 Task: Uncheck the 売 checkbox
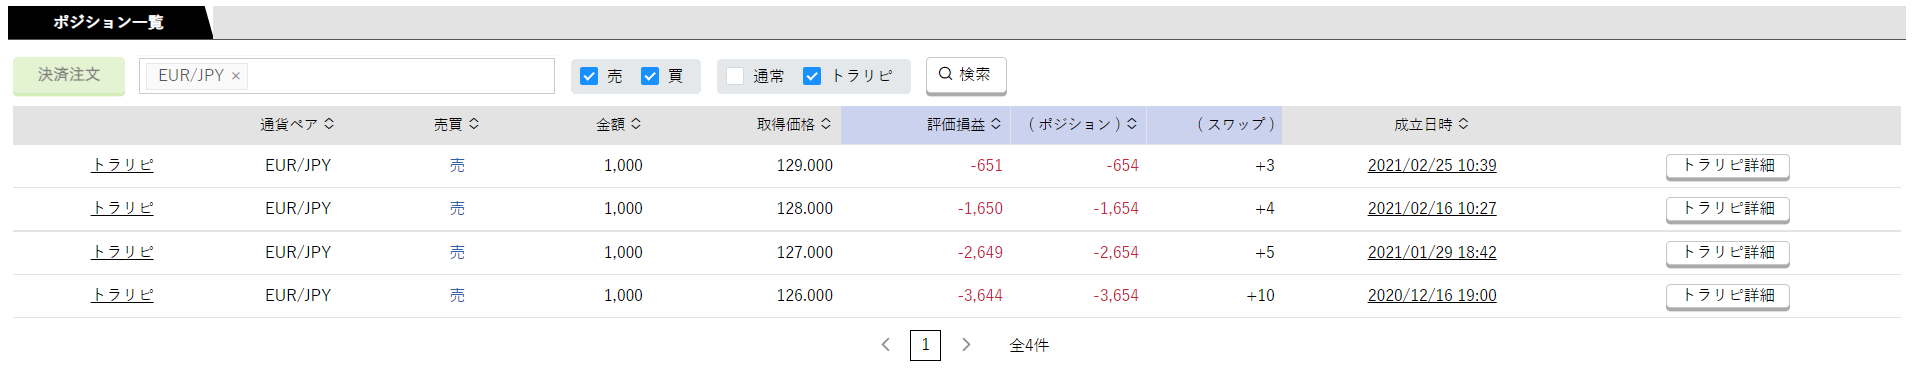[x=589, y=76]
